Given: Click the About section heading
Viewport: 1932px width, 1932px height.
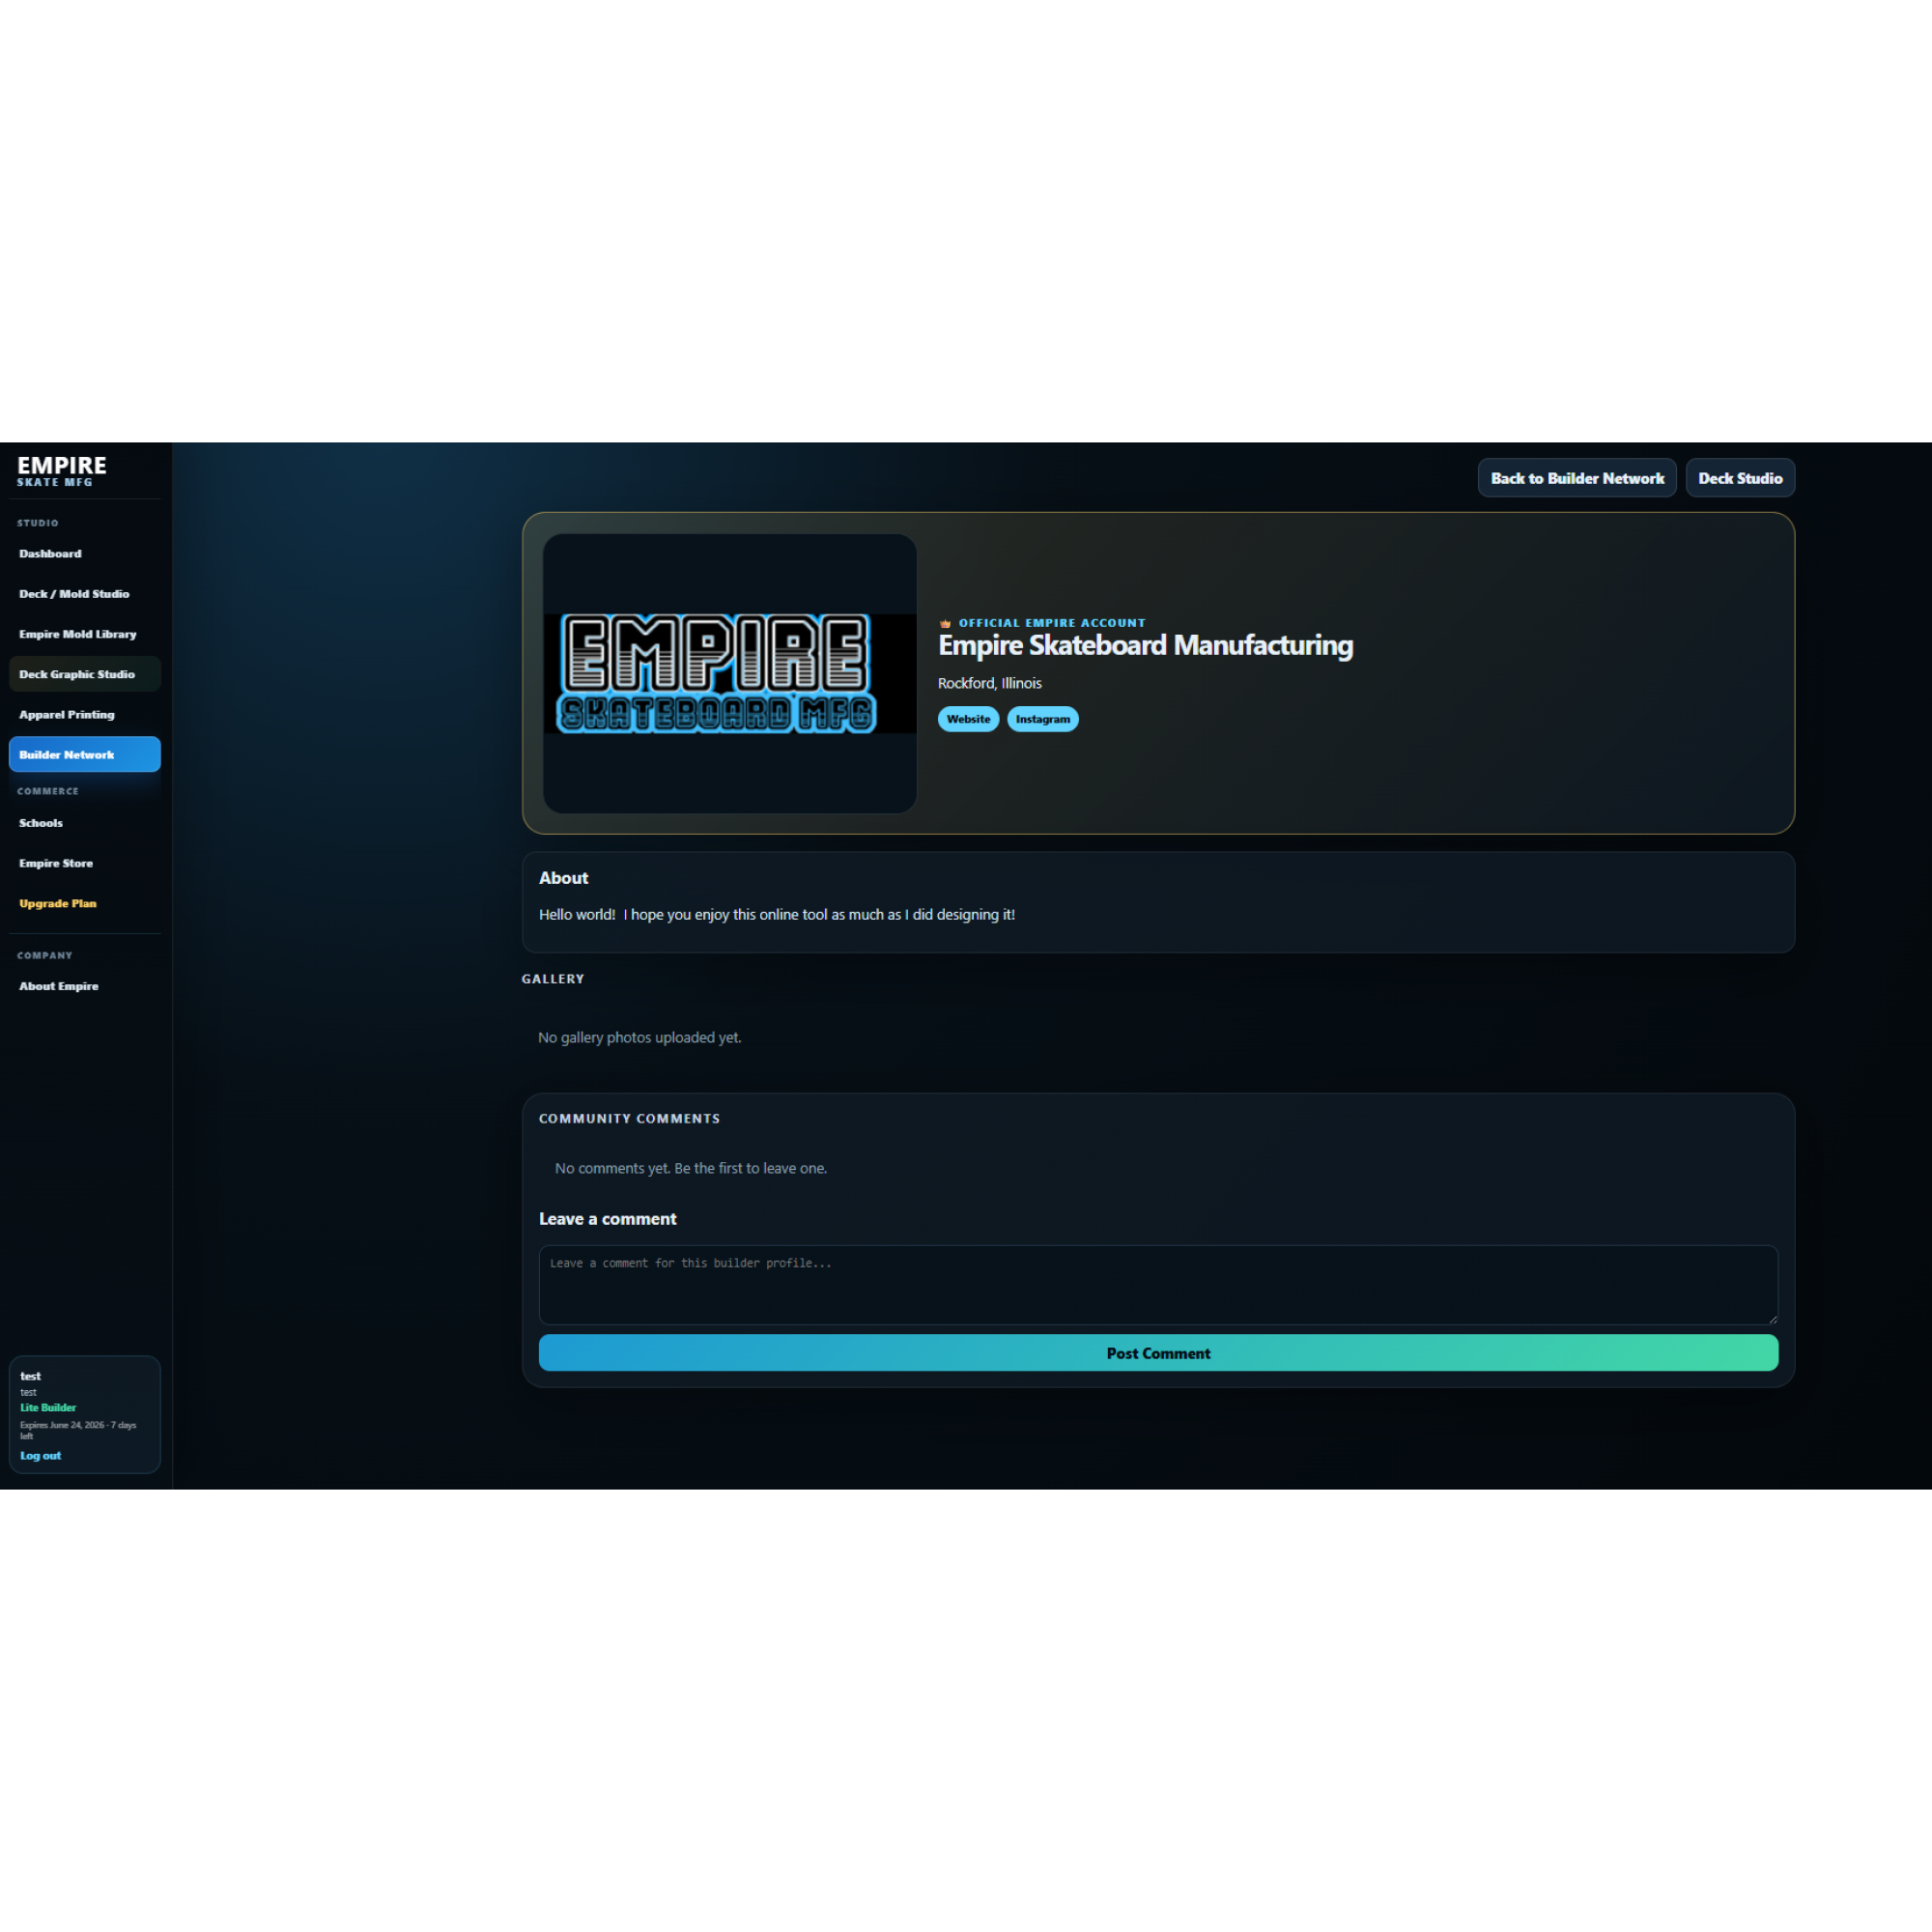Looking at the screenshot, I should (564, 878).
